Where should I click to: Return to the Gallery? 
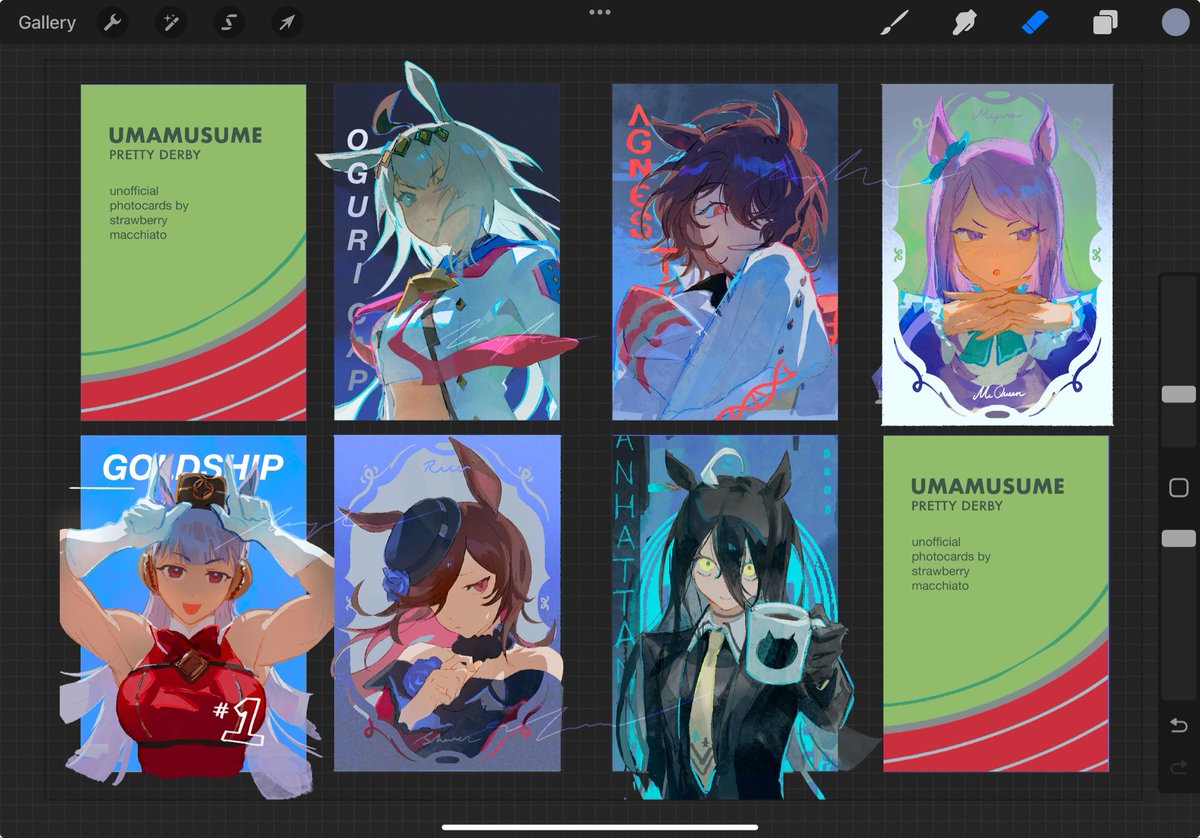click(x=47, y=22)
